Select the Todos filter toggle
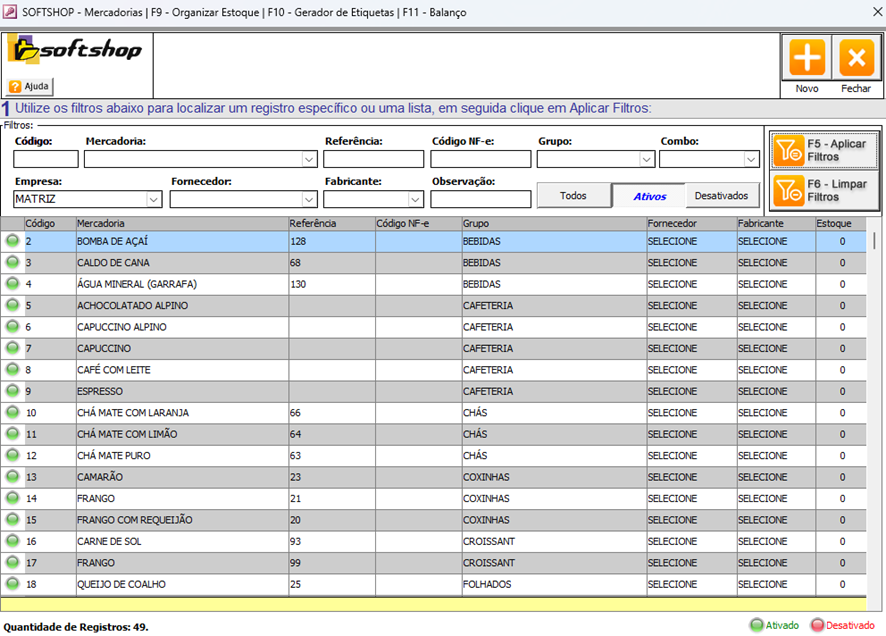Image resolution: width=886 pixels, height=636 pixels. pos(573,196)
